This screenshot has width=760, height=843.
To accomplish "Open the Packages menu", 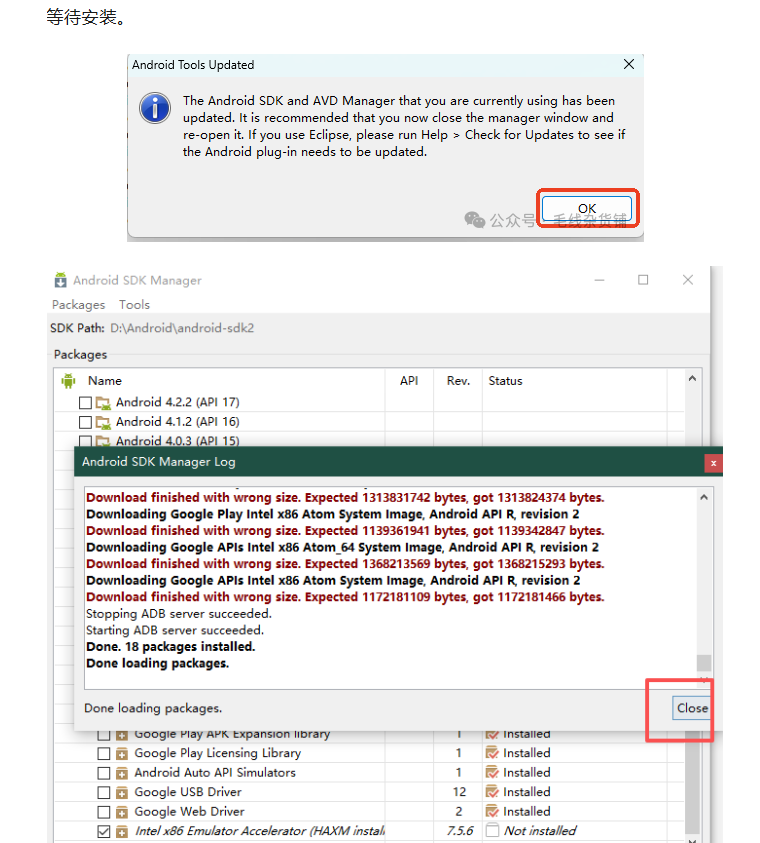I will (x=78, y=304).
